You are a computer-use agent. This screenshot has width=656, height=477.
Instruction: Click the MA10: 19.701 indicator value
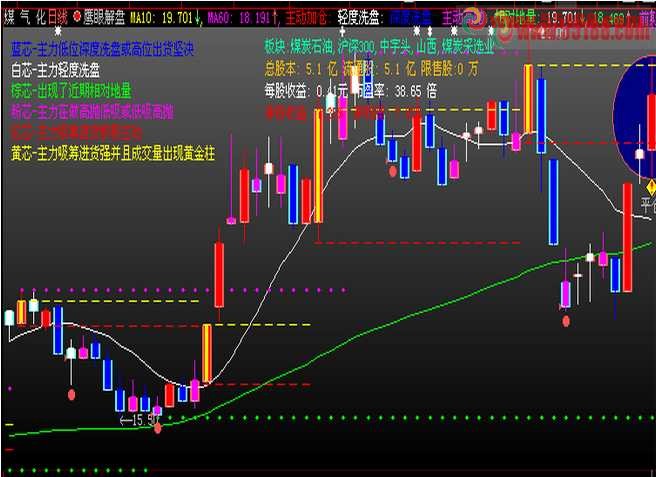coord(161,18)
